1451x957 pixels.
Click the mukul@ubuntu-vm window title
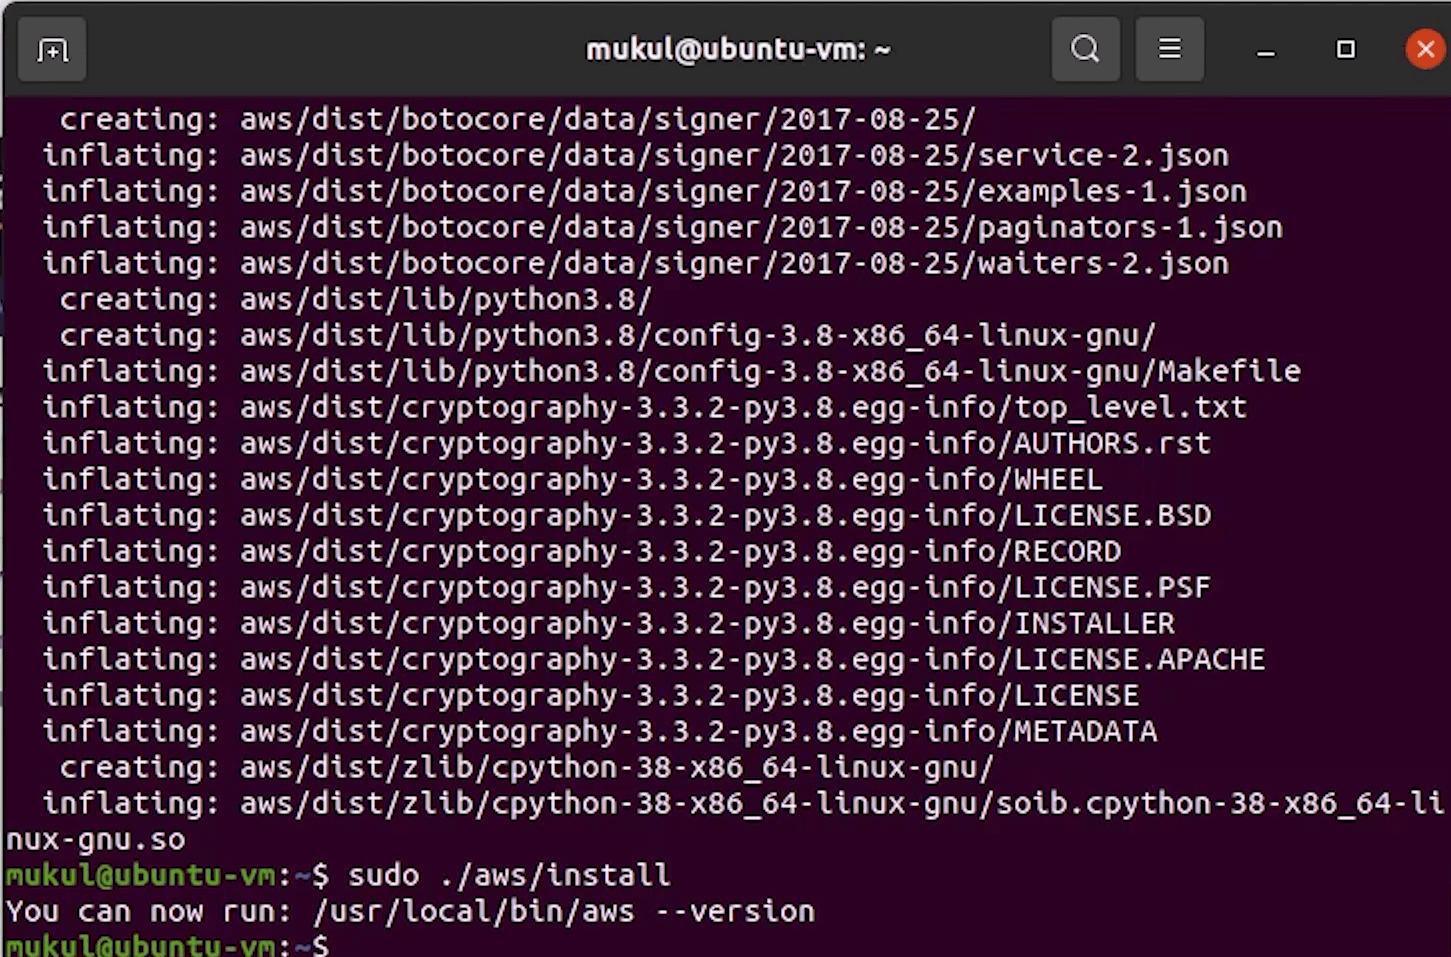[737, 49]
